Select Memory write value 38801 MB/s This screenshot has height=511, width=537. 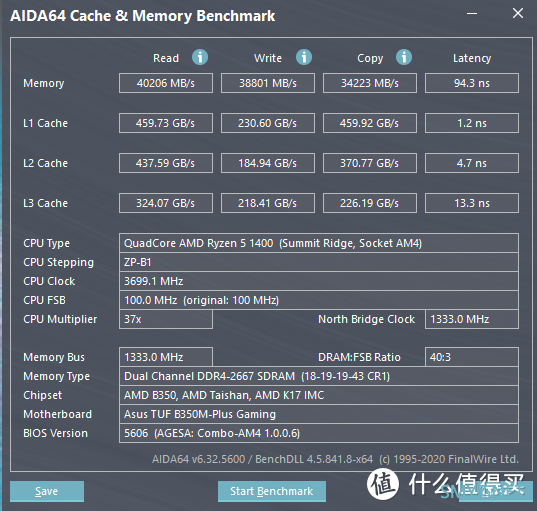point(268,83)
